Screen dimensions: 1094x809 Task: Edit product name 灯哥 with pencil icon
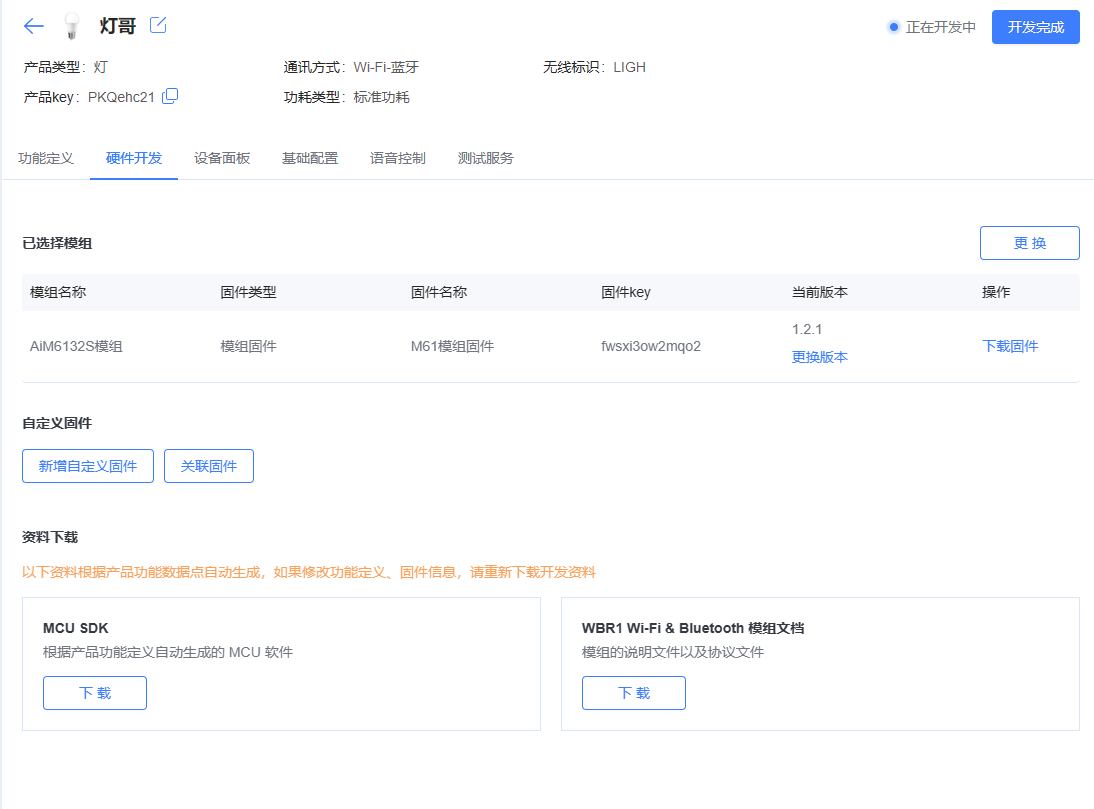[x=158, y=25]
